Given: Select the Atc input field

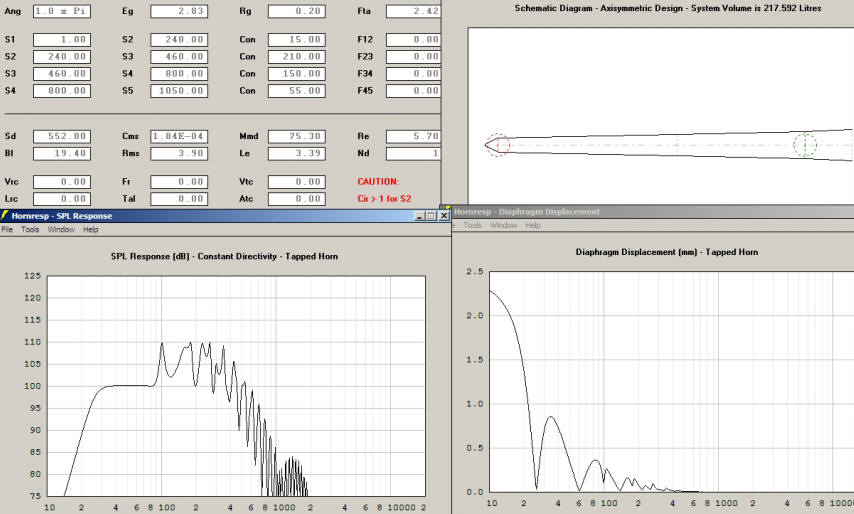Looking at the screenshot, I should point(297,199).
